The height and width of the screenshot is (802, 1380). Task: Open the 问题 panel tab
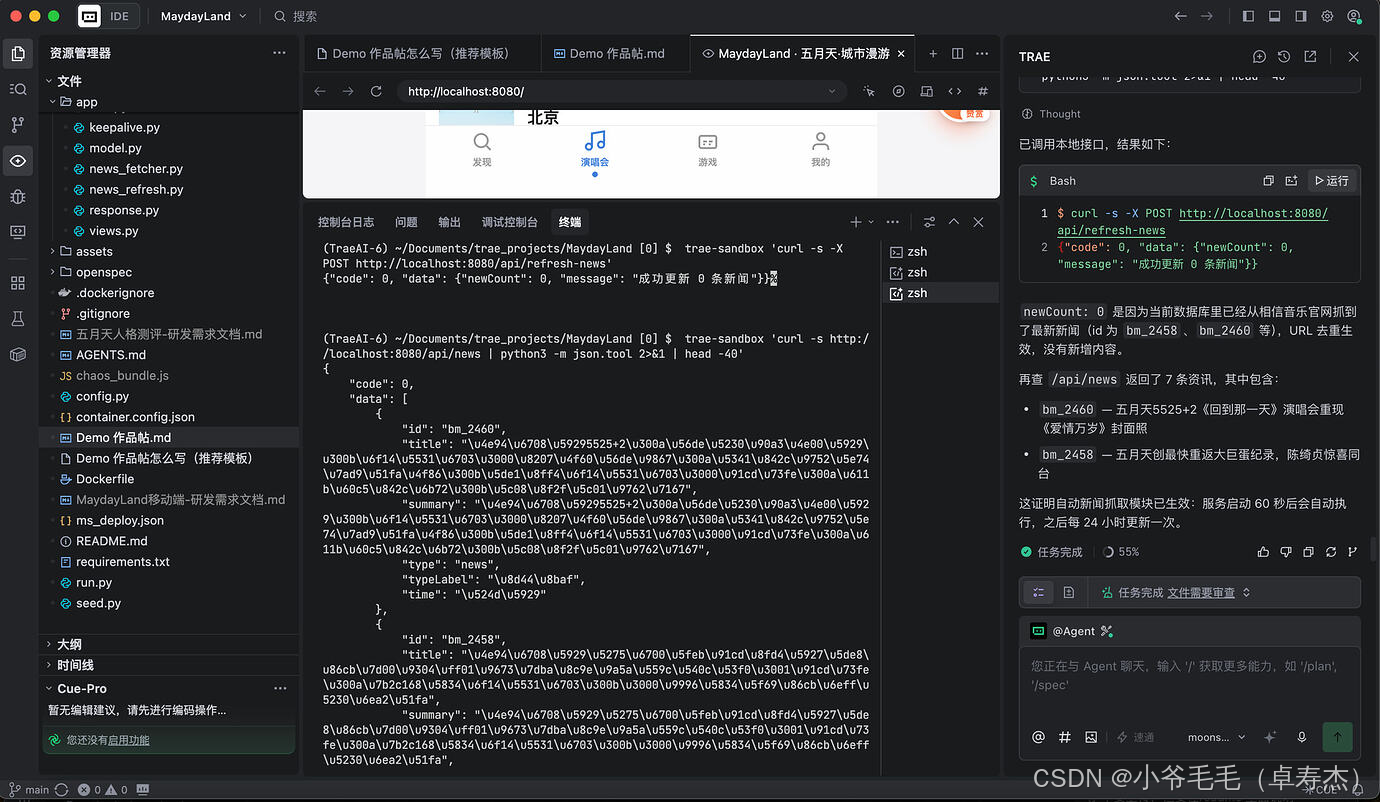[x=406, y=222]
